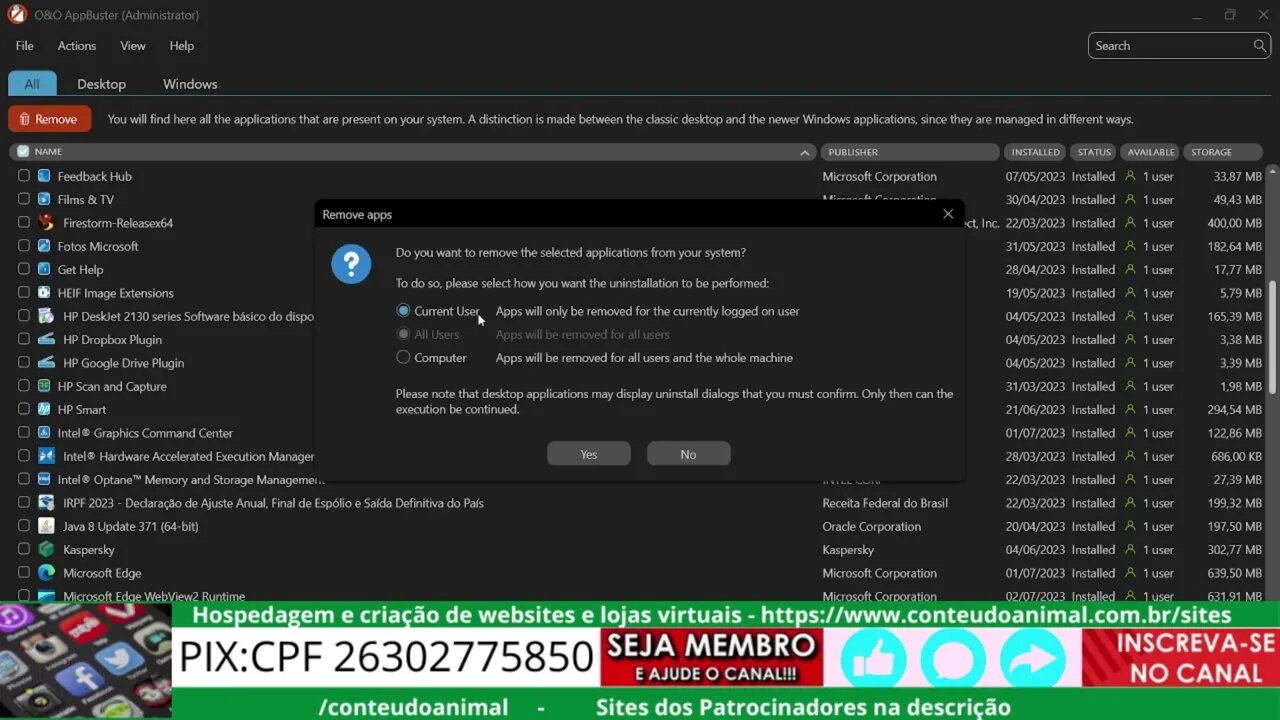Click the Oracle Corporation publisher cell
The image size is (1280, 720).
[x=871, y=526]
